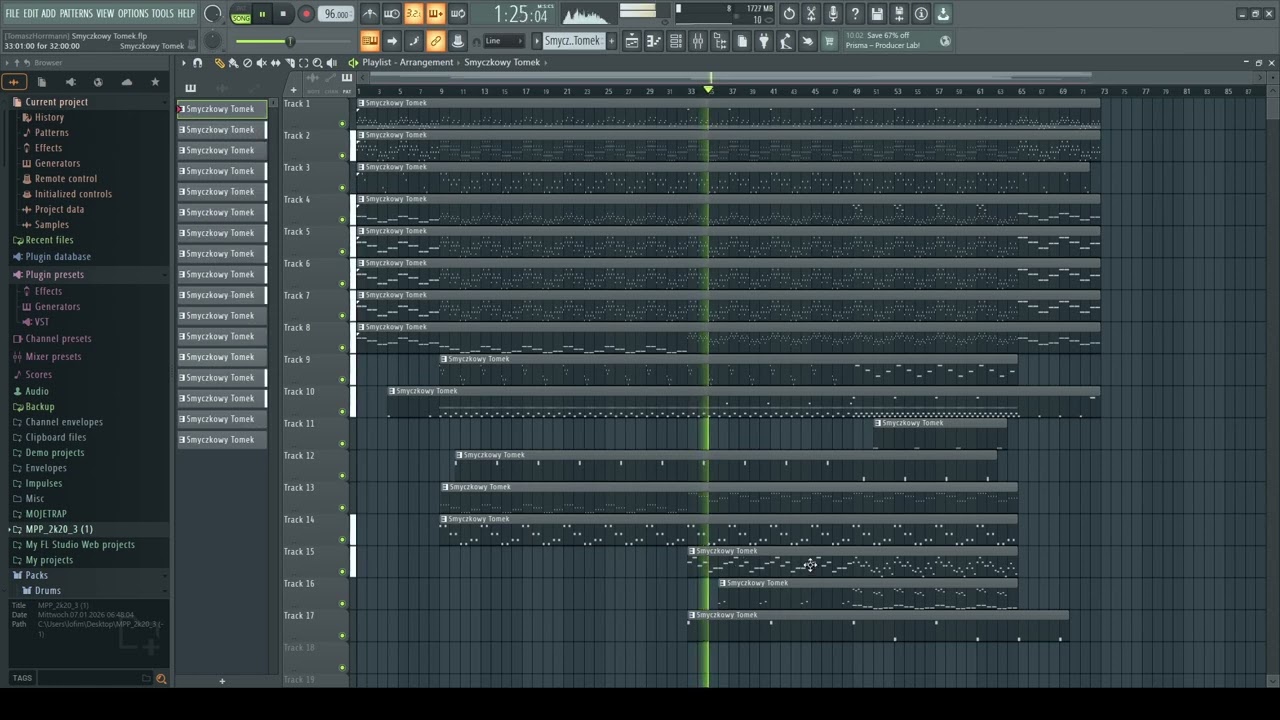The image size is (1280, 720).
Task: Select the paint brush tool in Playlist
Action: click(x=233, y=63)
